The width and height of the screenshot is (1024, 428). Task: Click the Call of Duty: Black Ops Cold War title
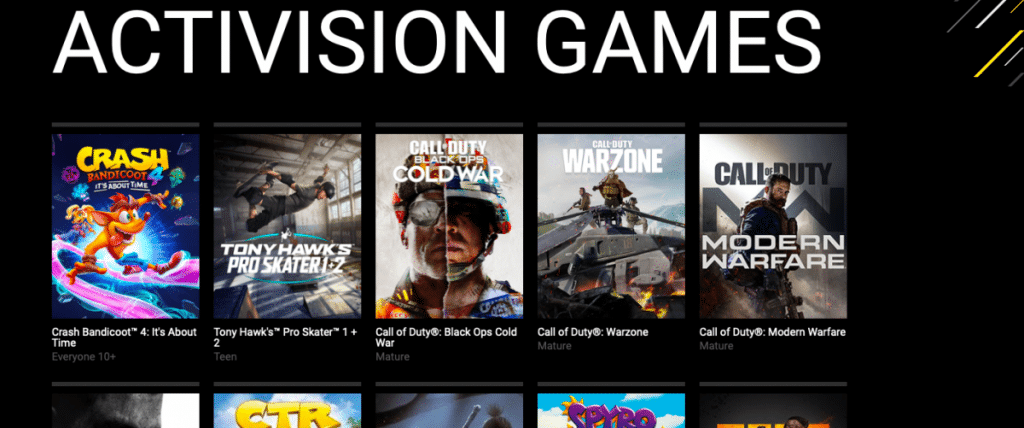point(447,337)
